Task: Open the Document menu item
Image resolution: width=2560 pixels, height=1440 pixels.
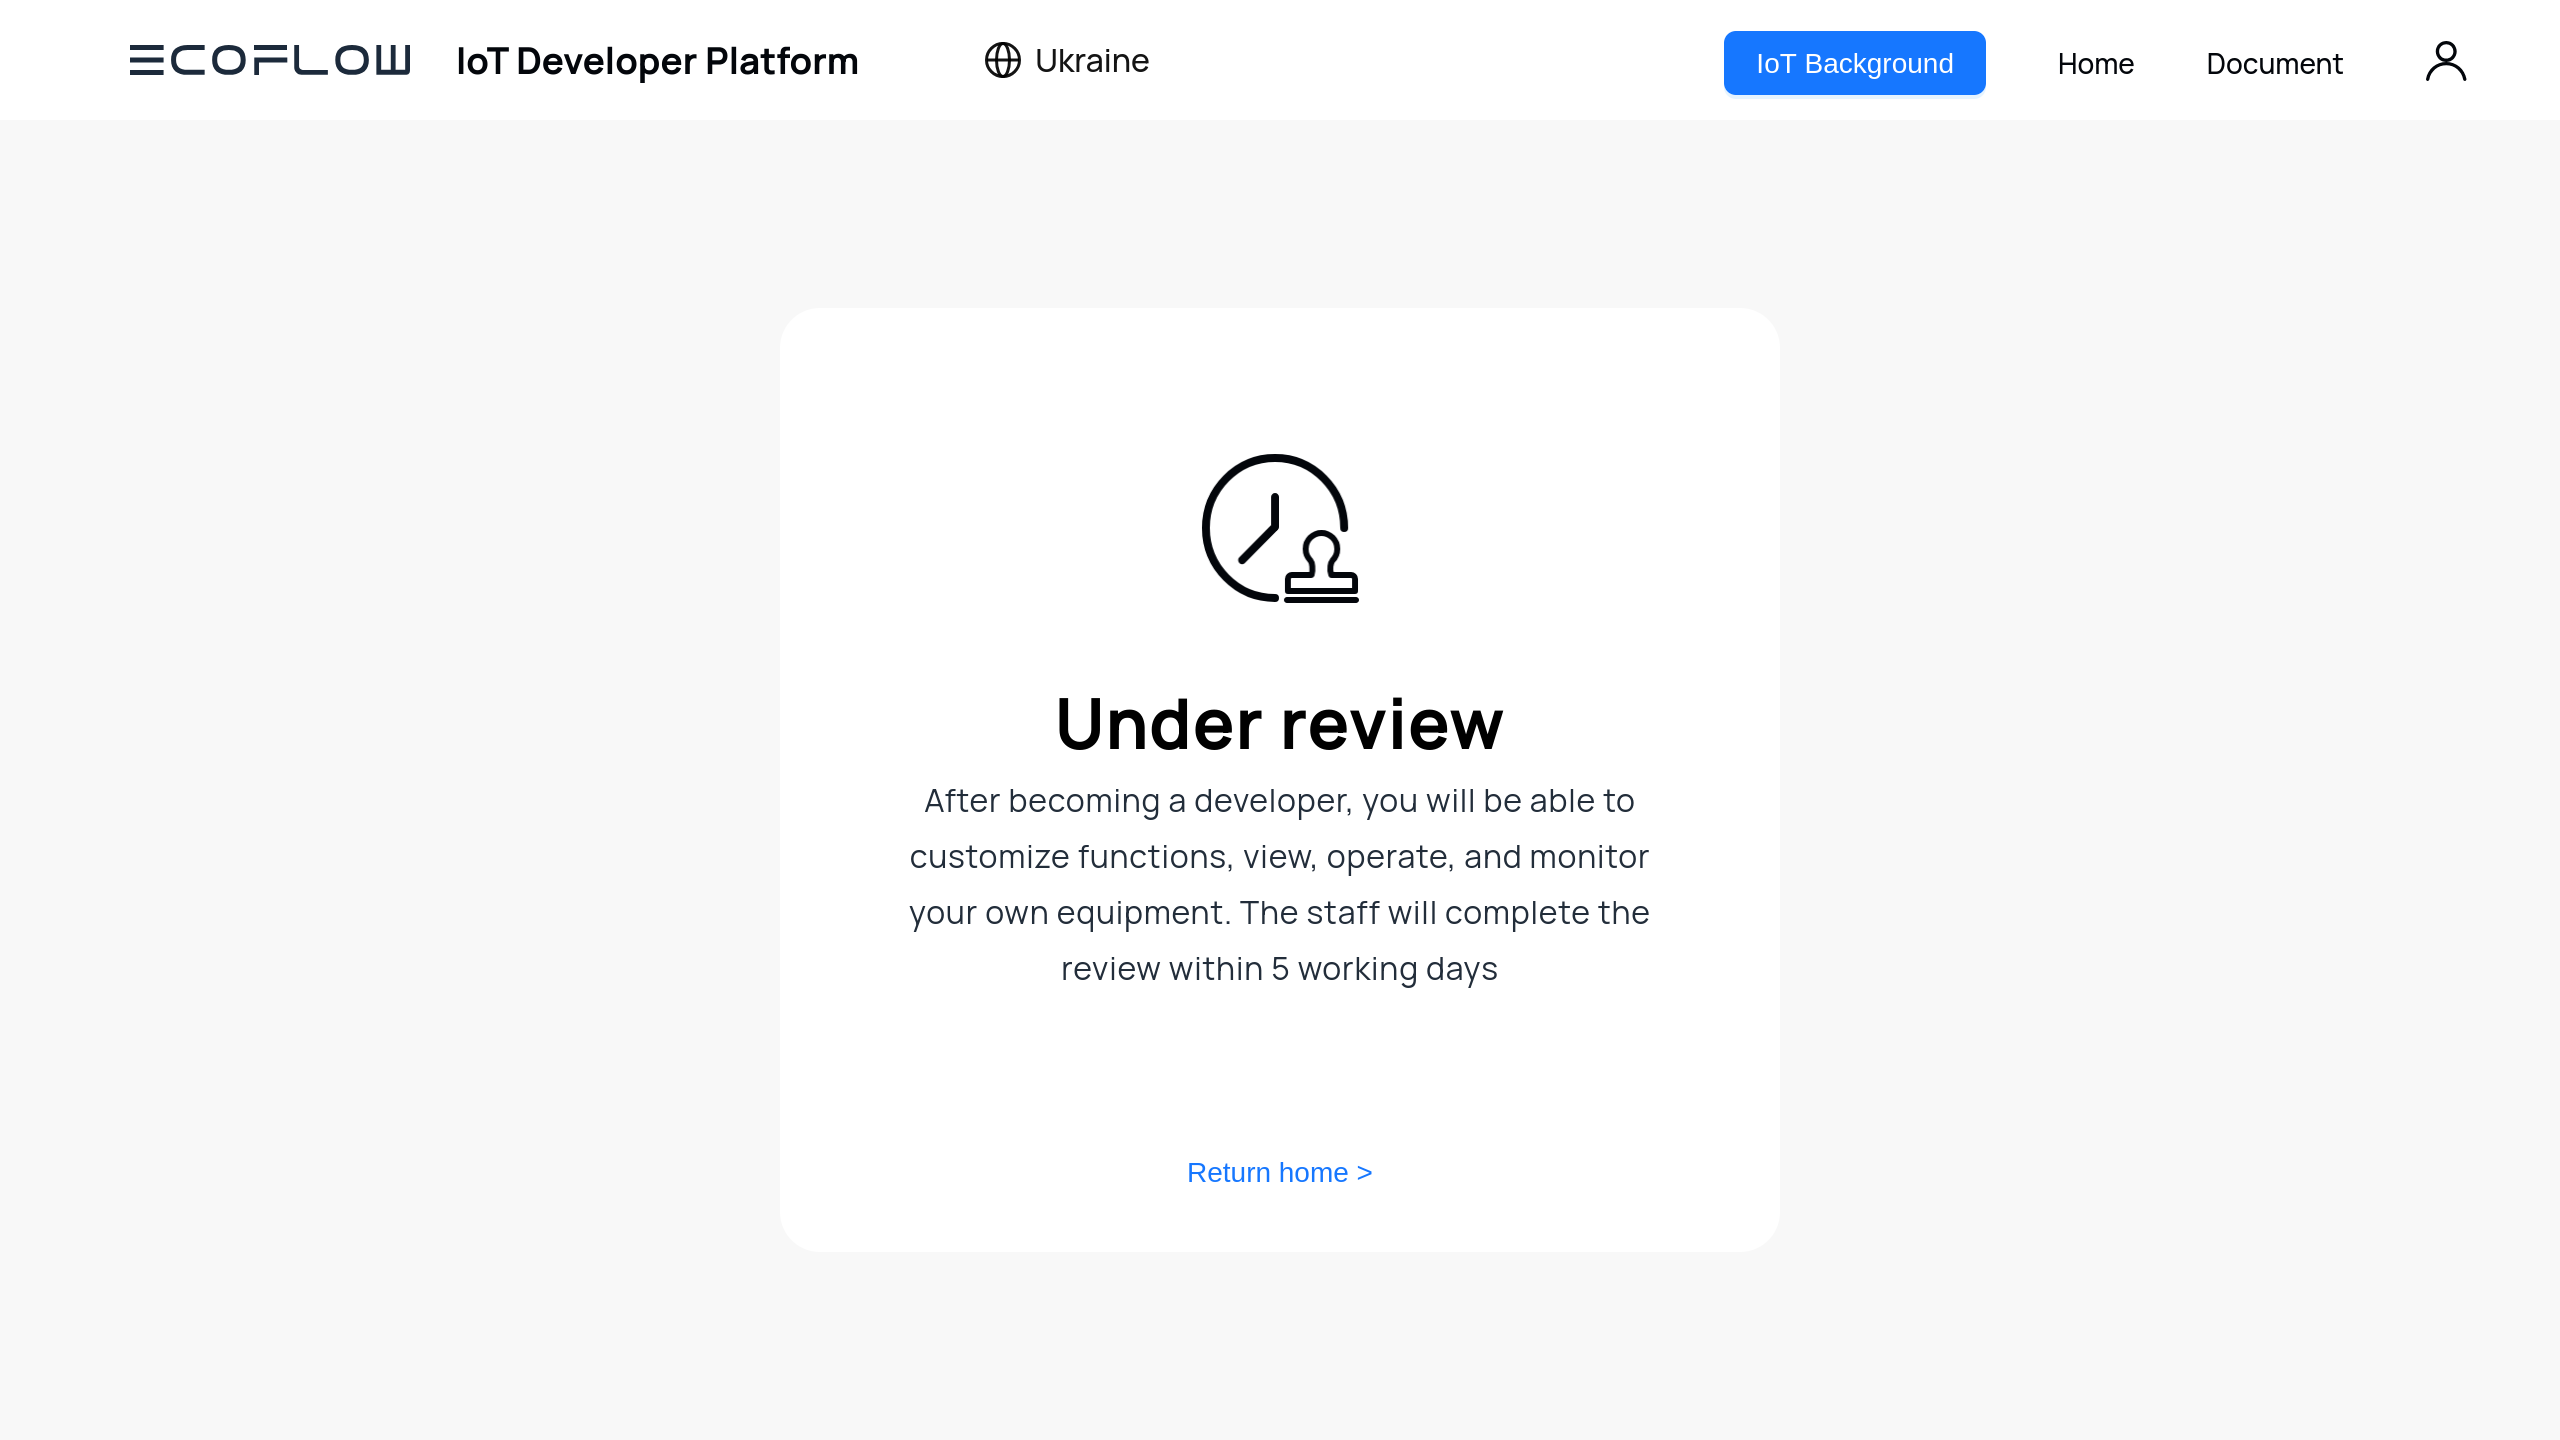Action: (2274, 64)
